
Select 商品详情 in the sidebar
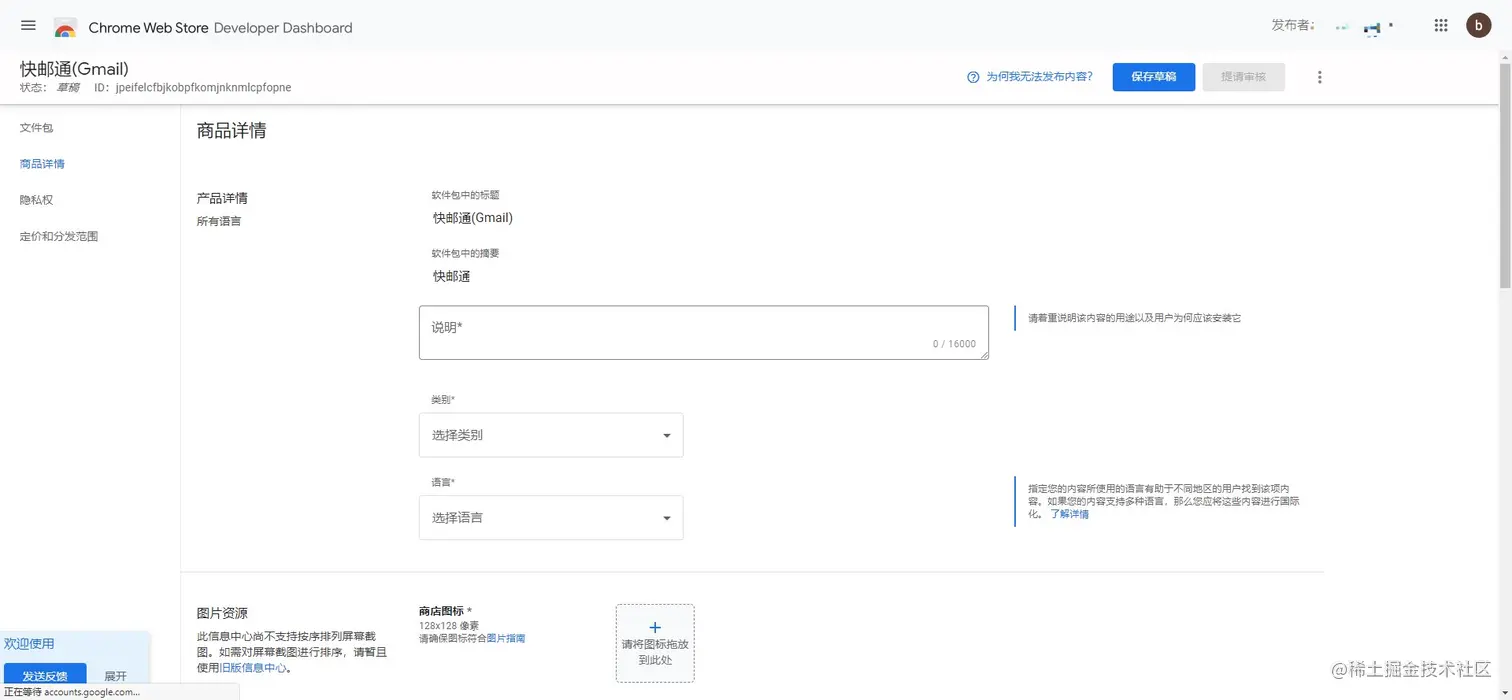(42, 164)
